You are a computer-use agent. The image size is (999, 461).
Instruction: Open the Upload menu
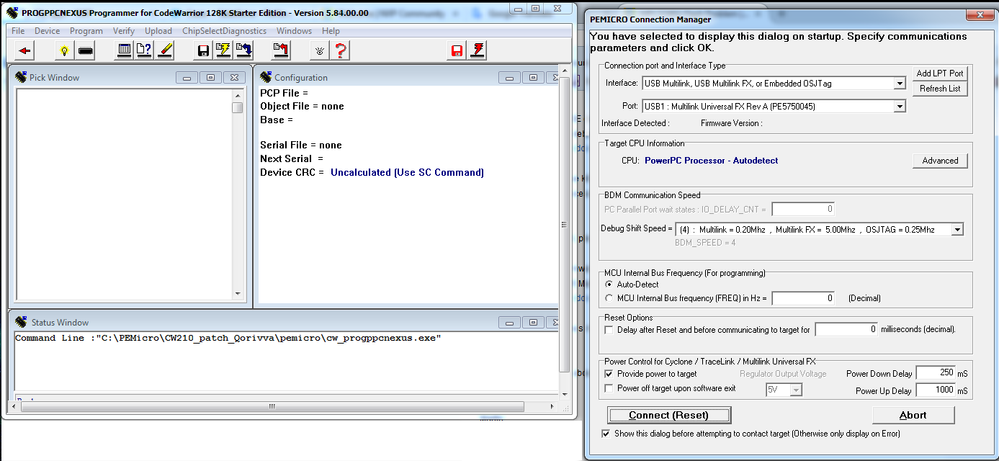coord(158,31)
